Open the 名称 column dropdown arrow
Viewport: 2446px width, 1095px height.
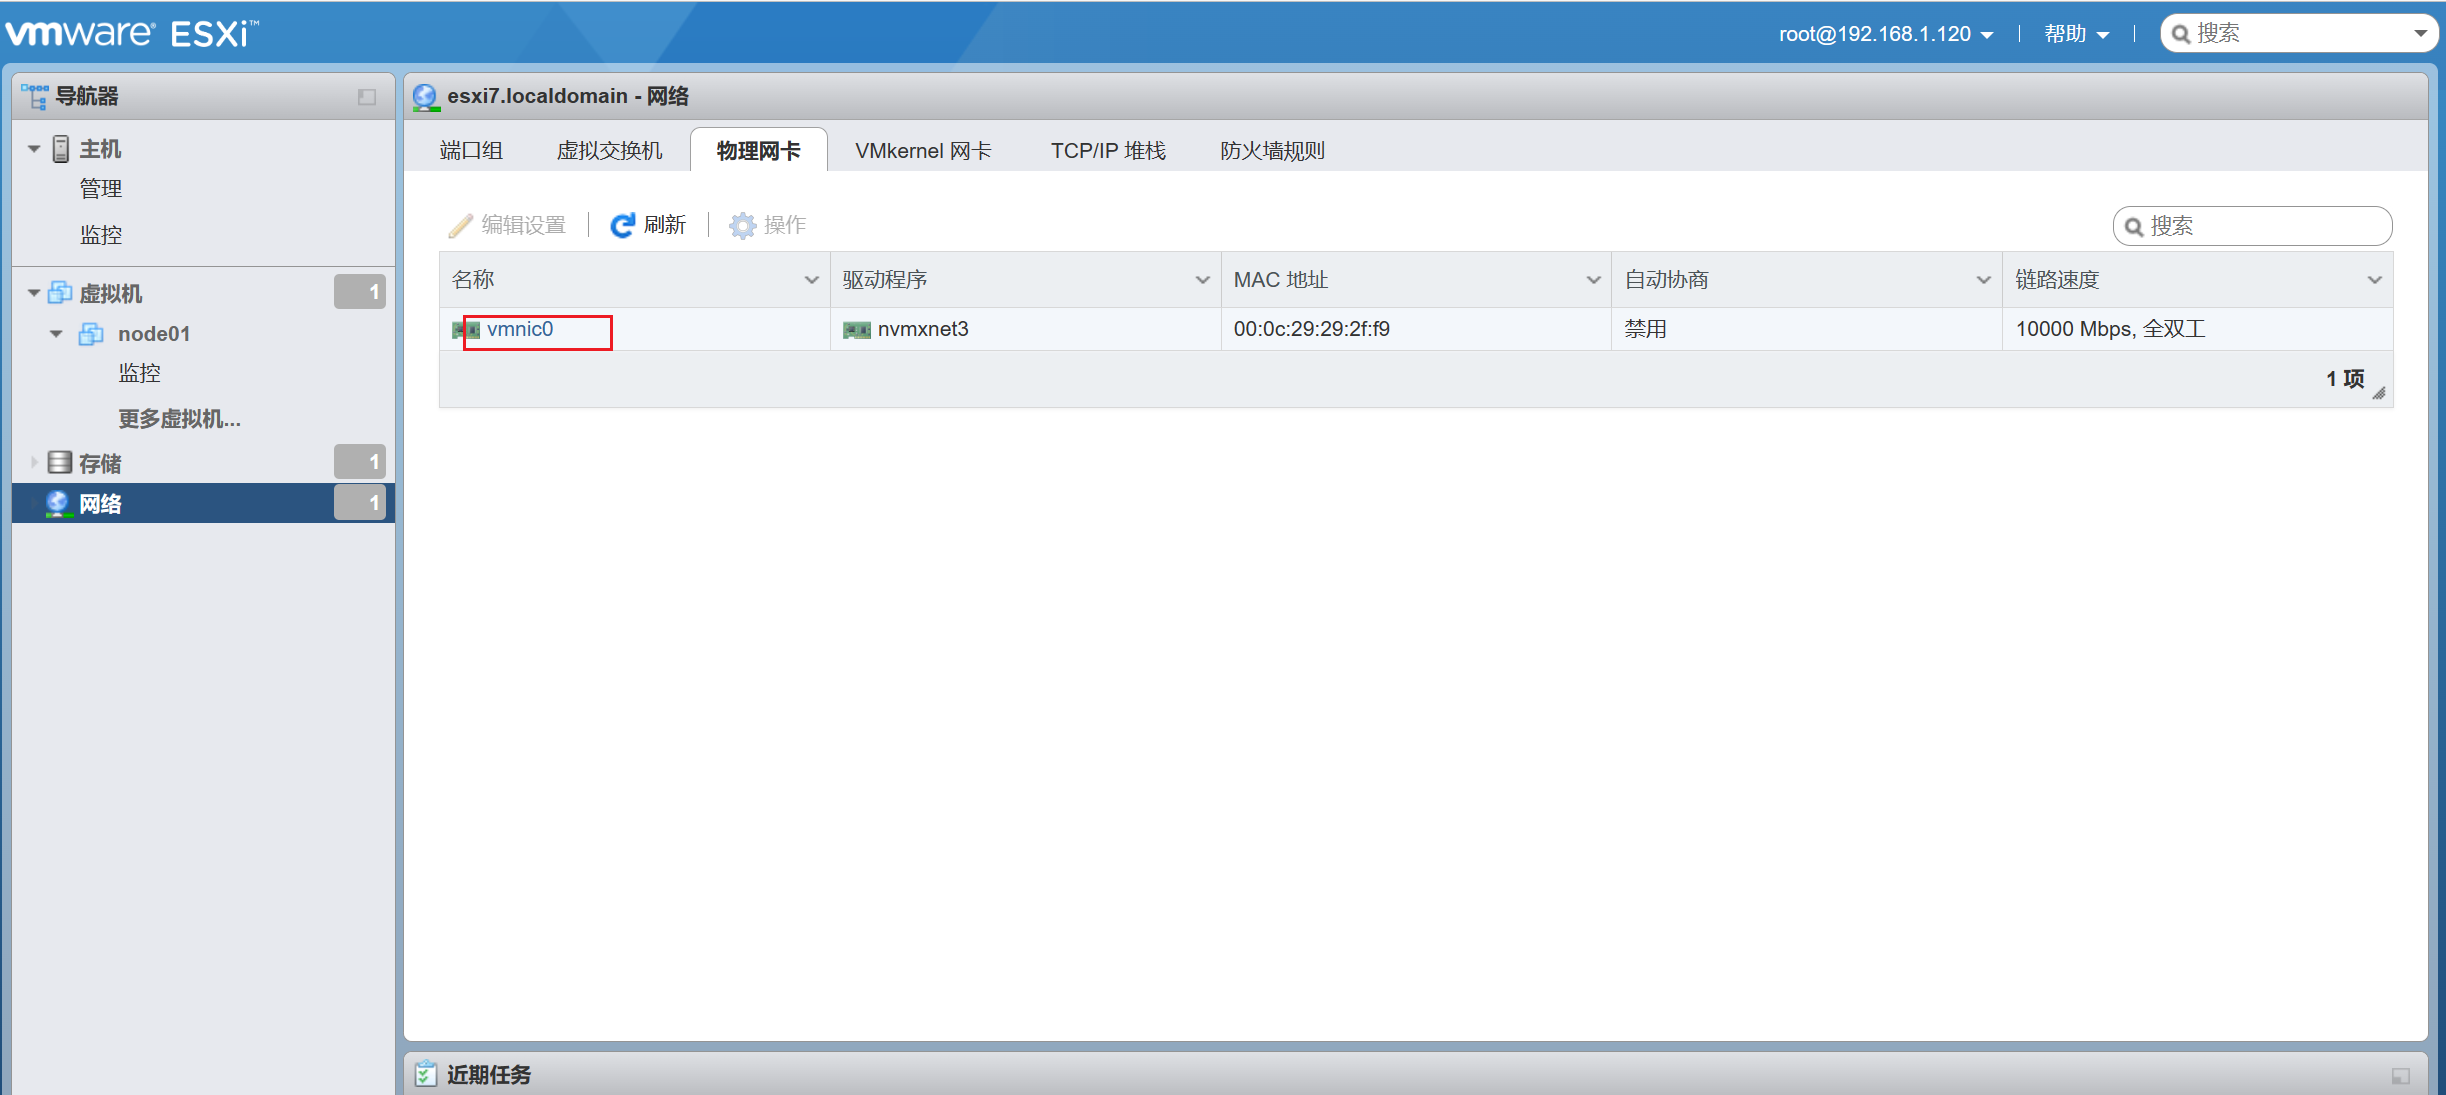(812, 280)
